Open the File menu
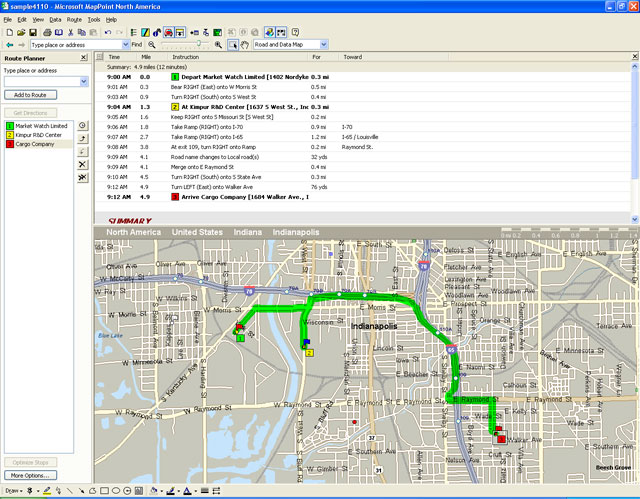The height and width of the screenshot is (499, 640). point(8,20)
